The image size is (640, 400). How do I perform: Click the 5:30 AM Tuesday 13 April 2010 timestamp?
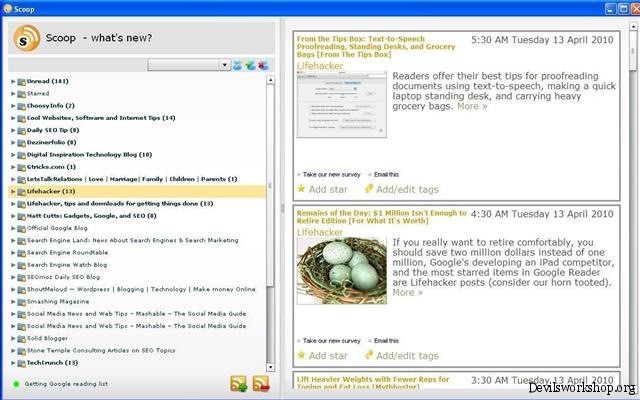pos(542,40)
